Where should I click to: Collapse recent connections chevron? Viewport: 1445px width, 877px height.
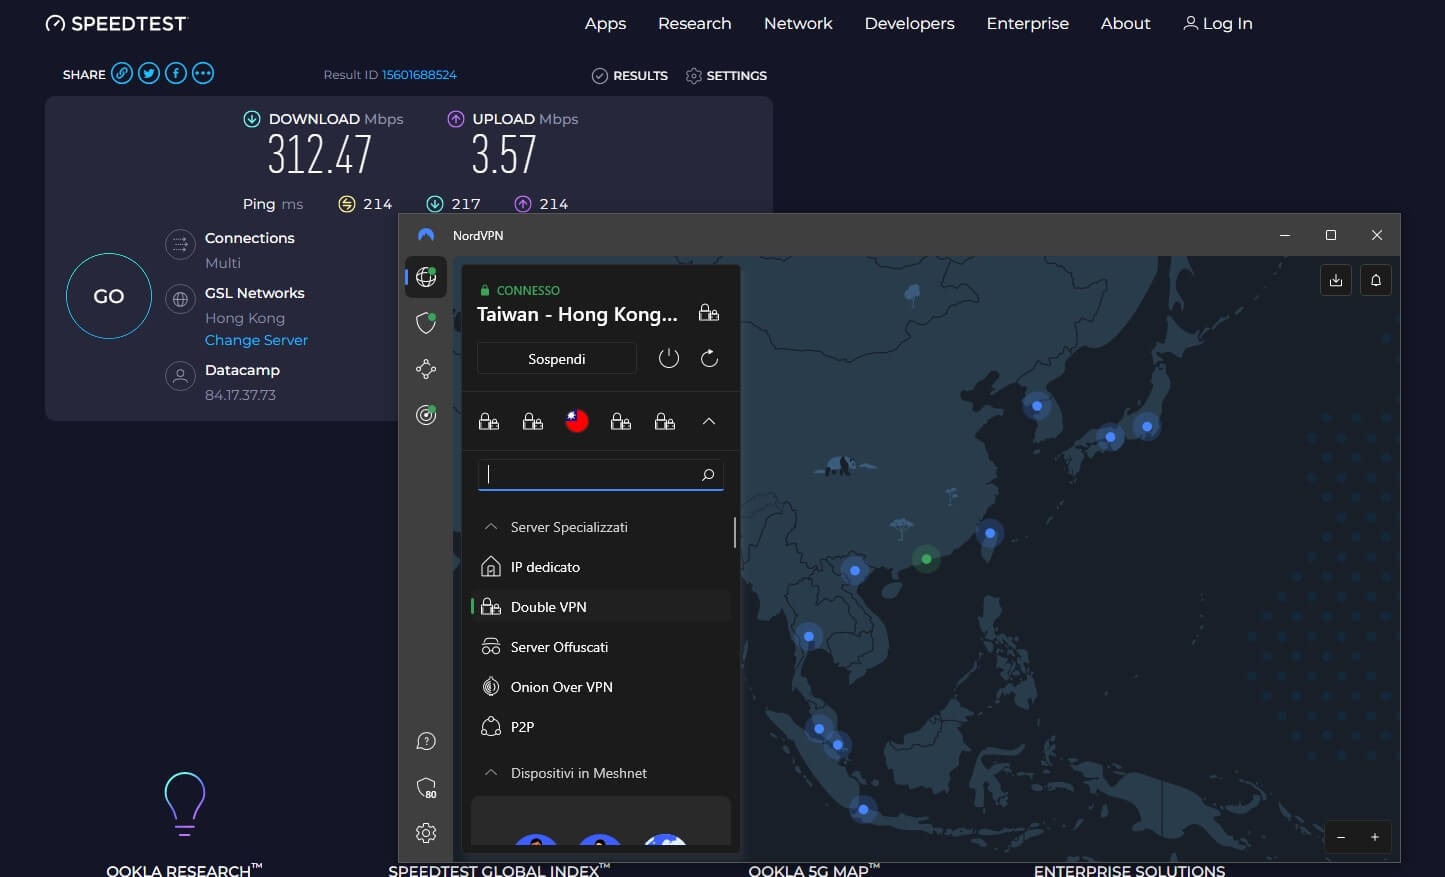point(709,421)
